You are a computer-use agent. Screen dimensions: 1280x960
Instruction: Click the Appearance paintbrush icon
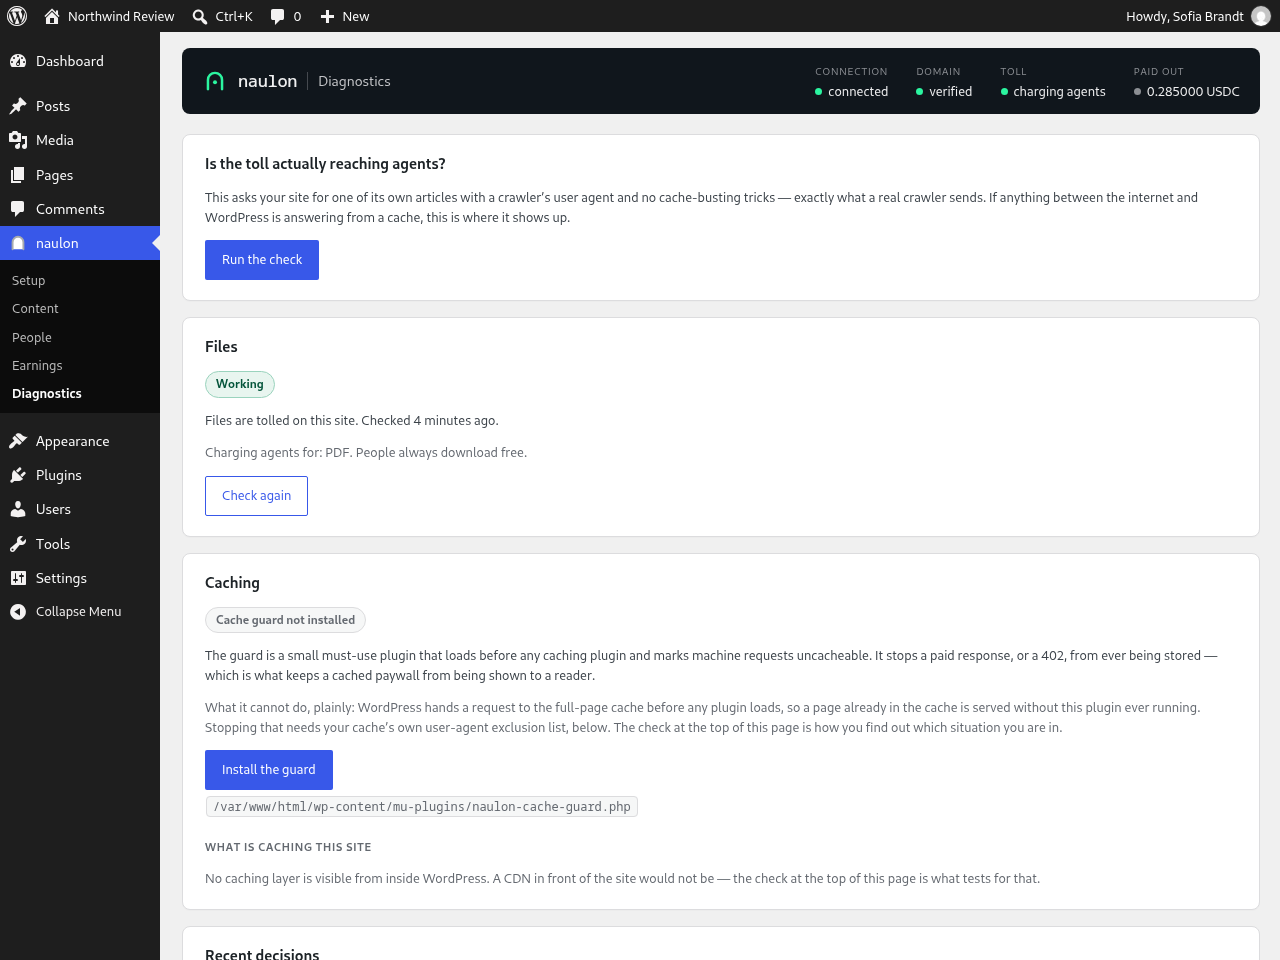click(18, 441)
